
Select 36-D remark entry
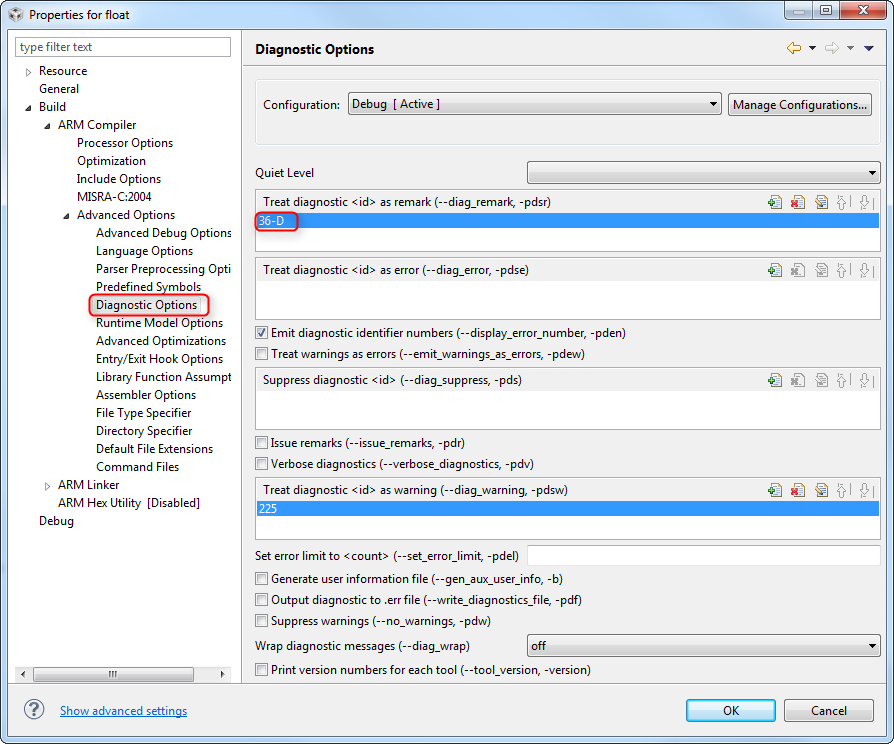[567, 221]
